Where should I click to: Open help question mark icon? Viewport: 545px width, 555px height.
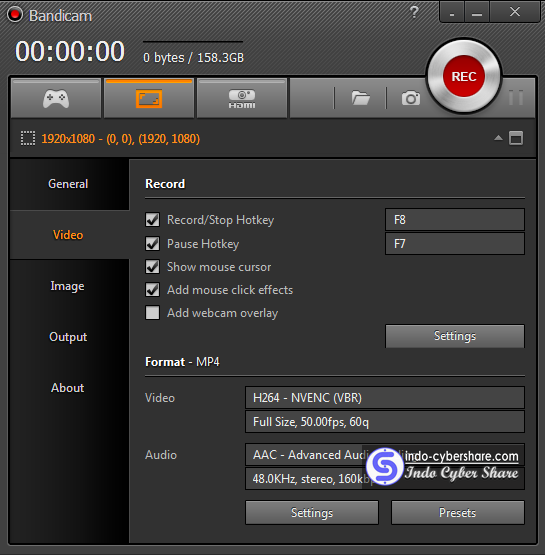[x=414, y=12]
